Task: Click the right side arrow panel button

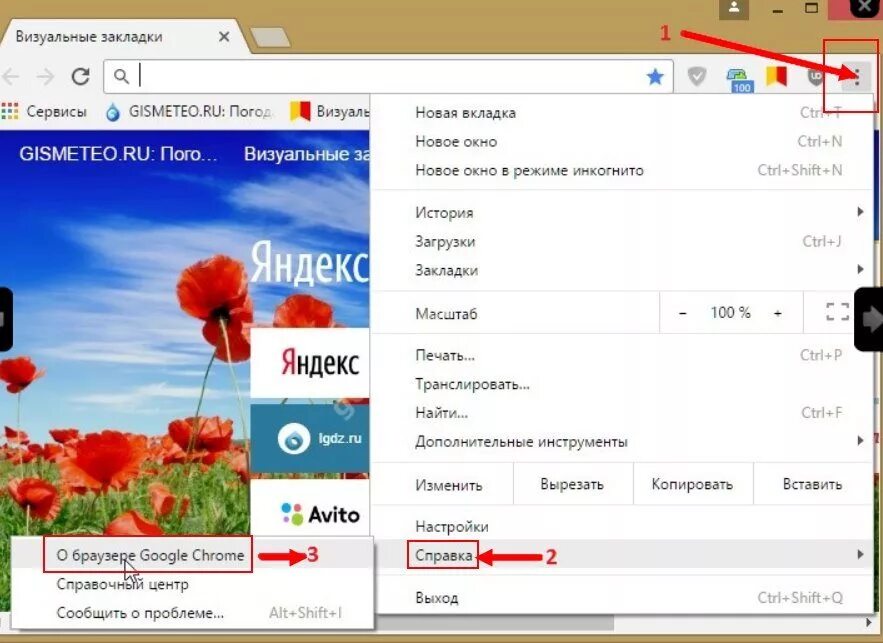Action: tap(869, 319)
